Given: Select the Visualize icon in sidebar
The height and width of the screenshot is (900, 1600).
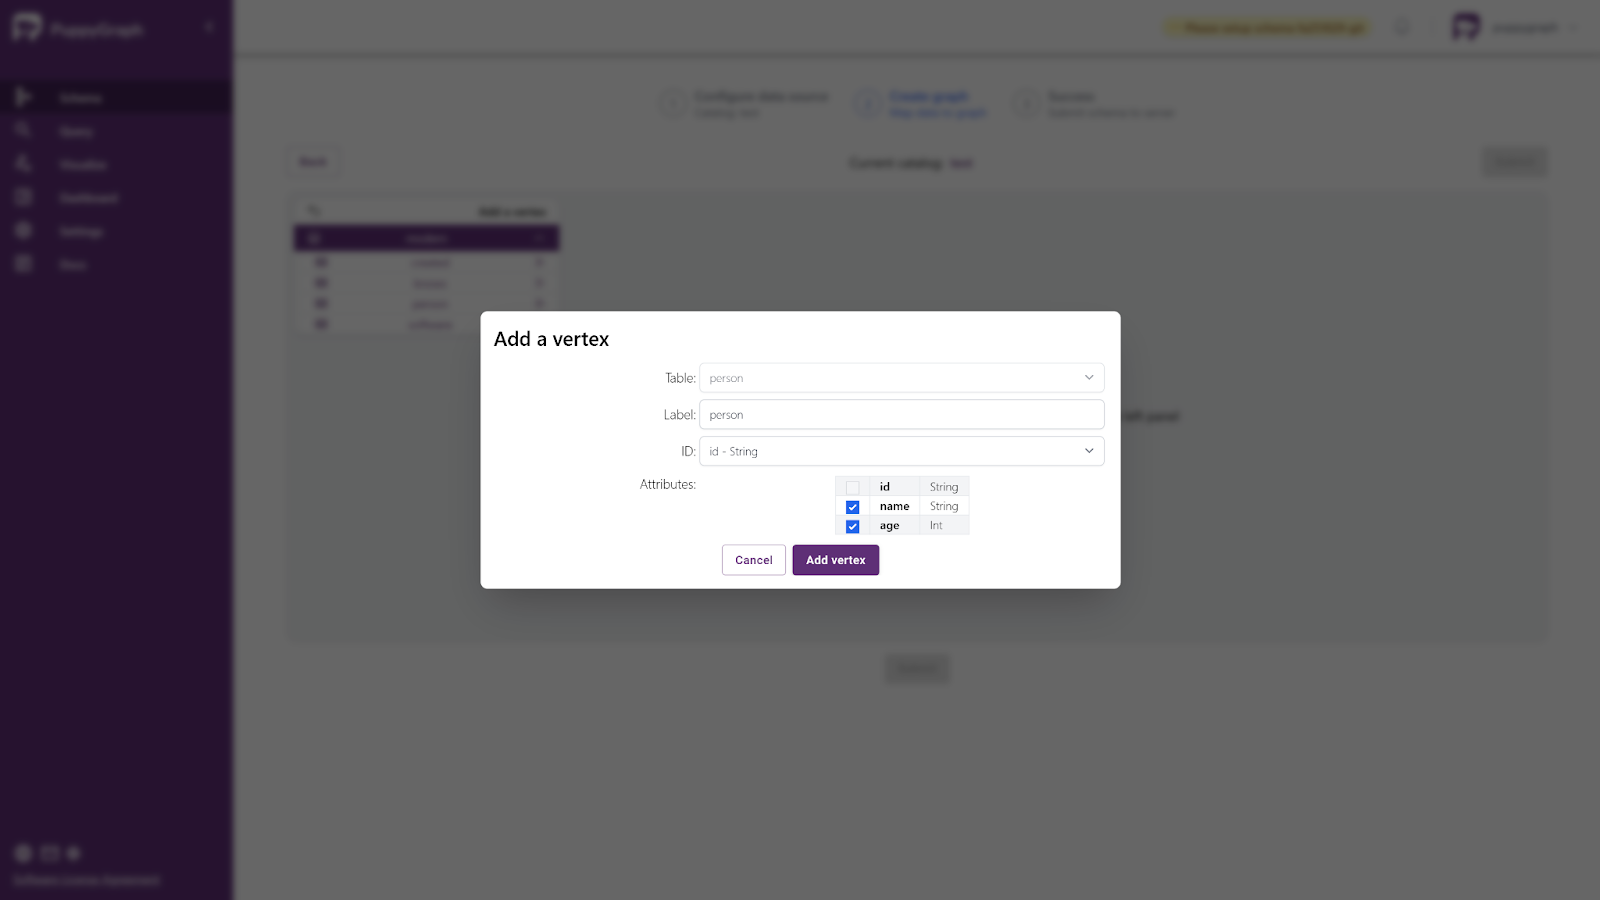Looking at the screenshot, I should pos(24,164).
